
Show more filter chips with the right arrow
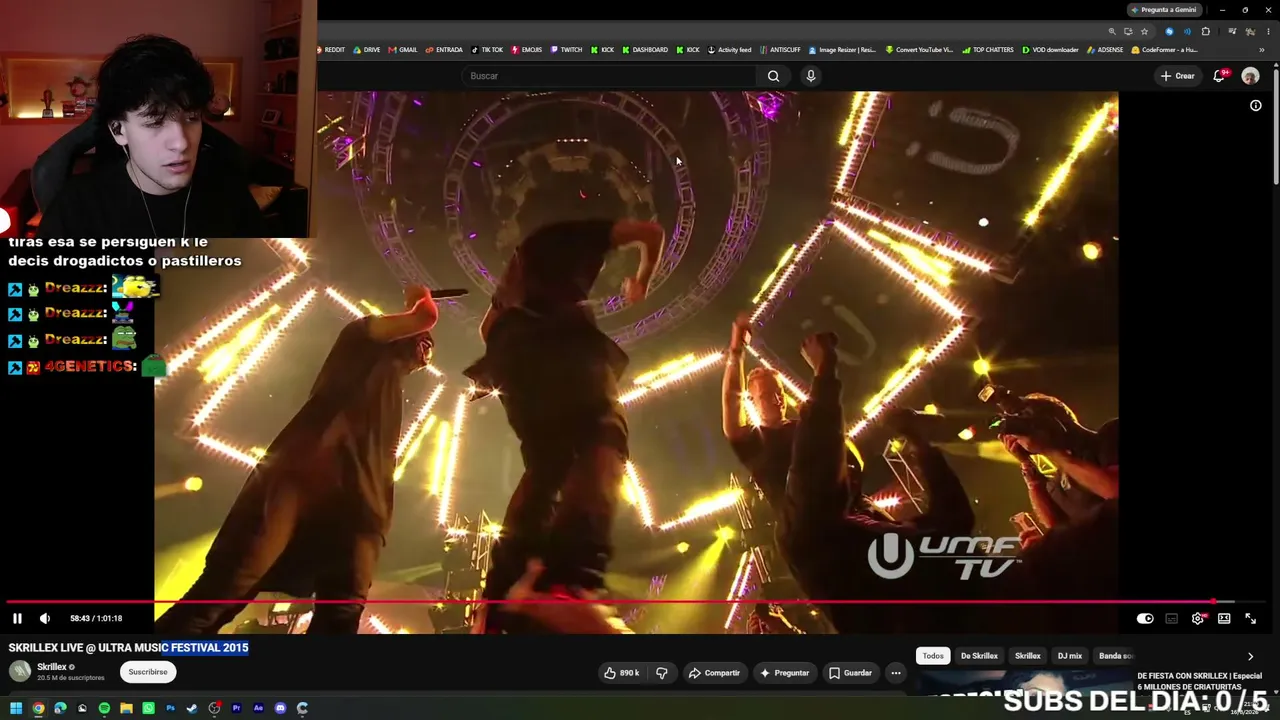tap(1250, 656)
